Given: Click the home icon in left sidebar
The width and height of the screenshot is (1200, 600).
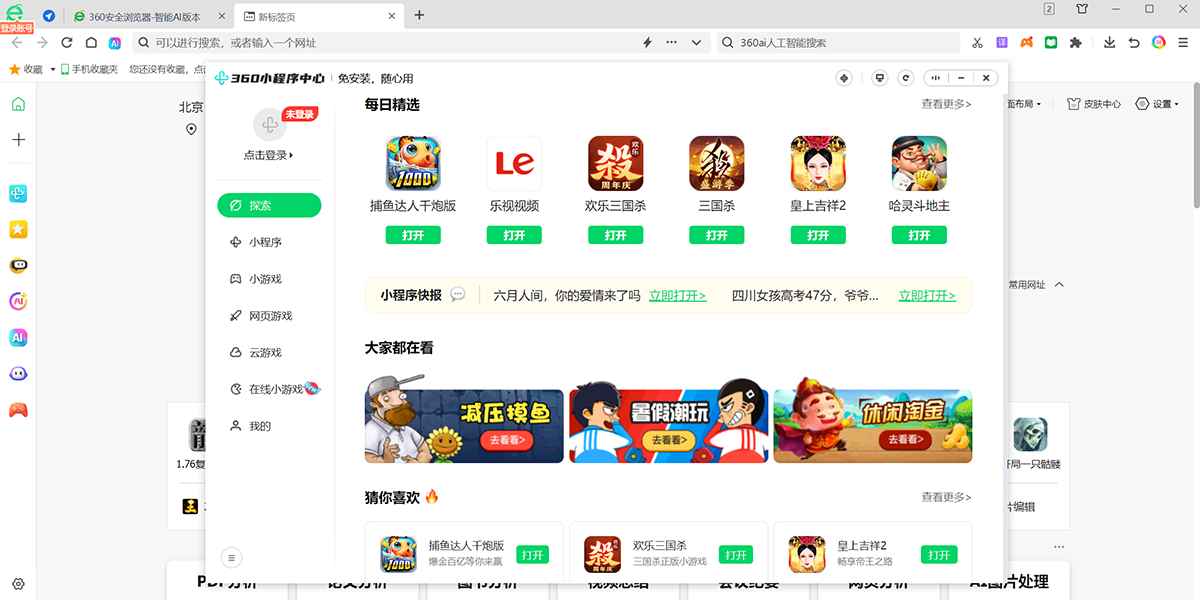Looking at the screenshot, I should pos(17,103).
